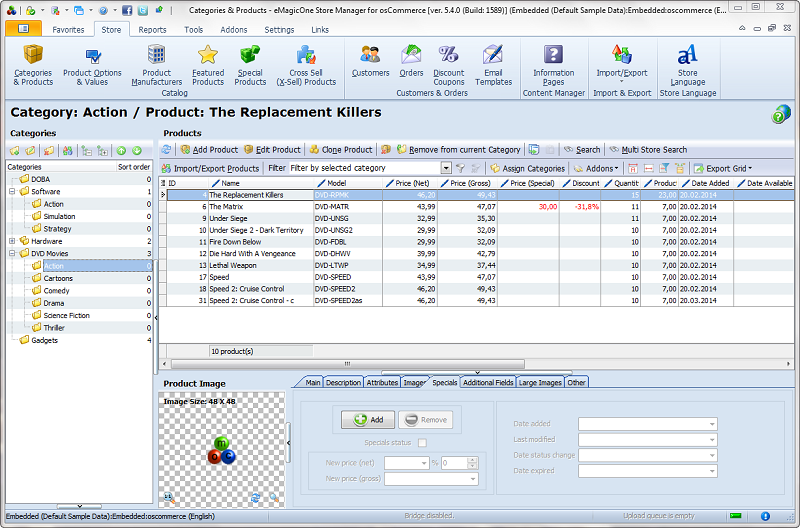Open Store Language settings
This screenshot has width=800, height=528.
688,65
